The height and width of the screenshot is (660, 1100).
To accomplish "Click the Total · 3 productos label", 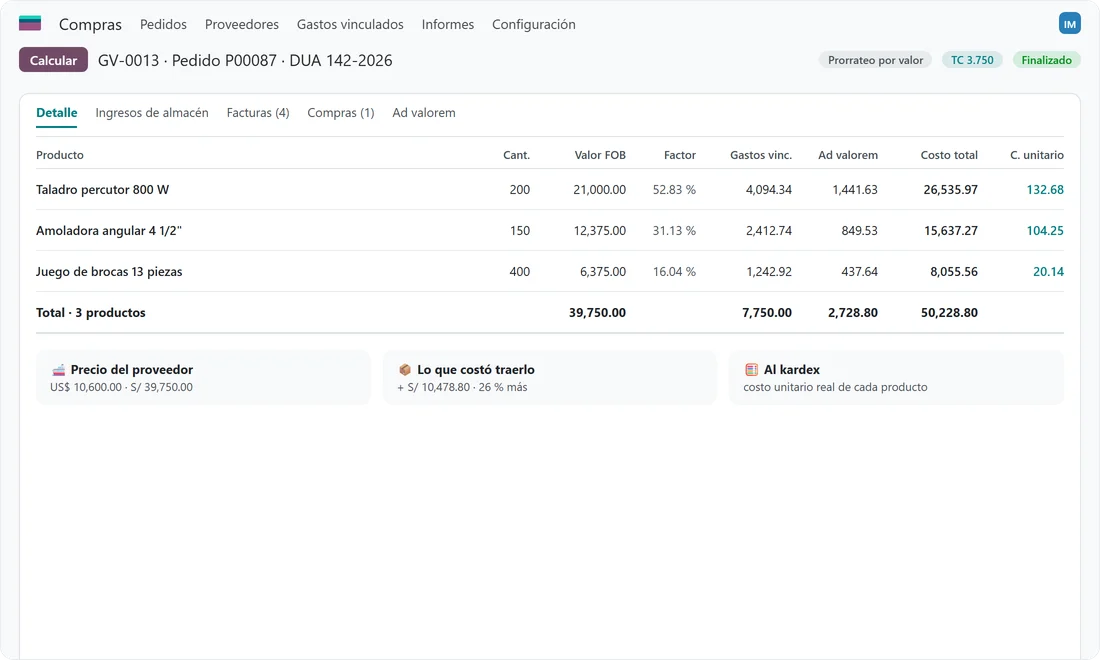I will click(x=90, y=313).
